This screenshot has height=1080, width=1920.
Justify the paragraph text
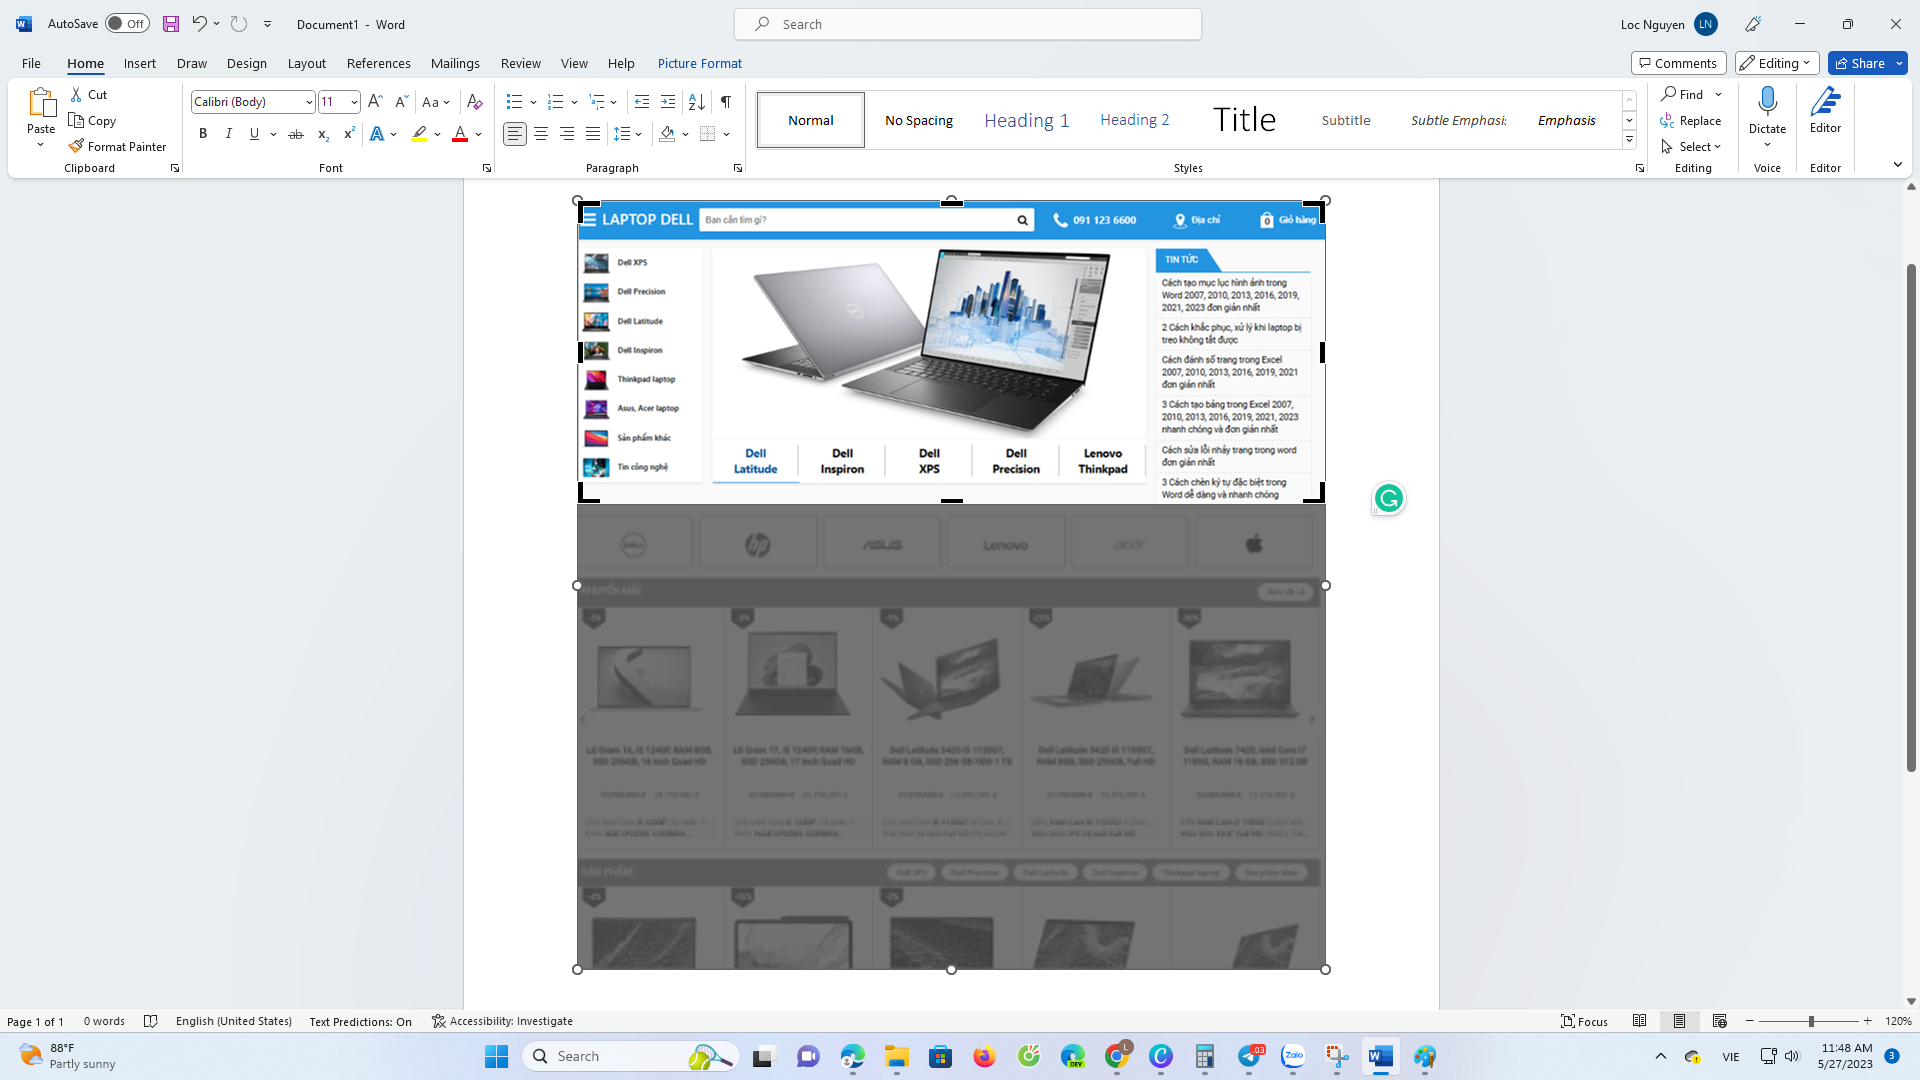coord(593,134)
